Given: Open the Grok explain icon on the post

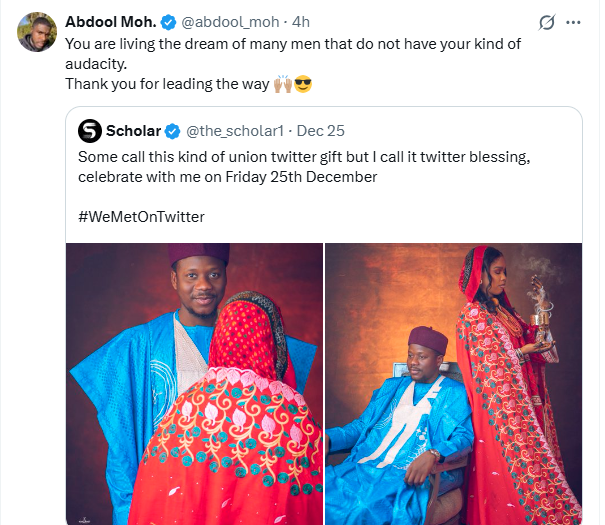Looking at the screenshot, I should (547, 22).
